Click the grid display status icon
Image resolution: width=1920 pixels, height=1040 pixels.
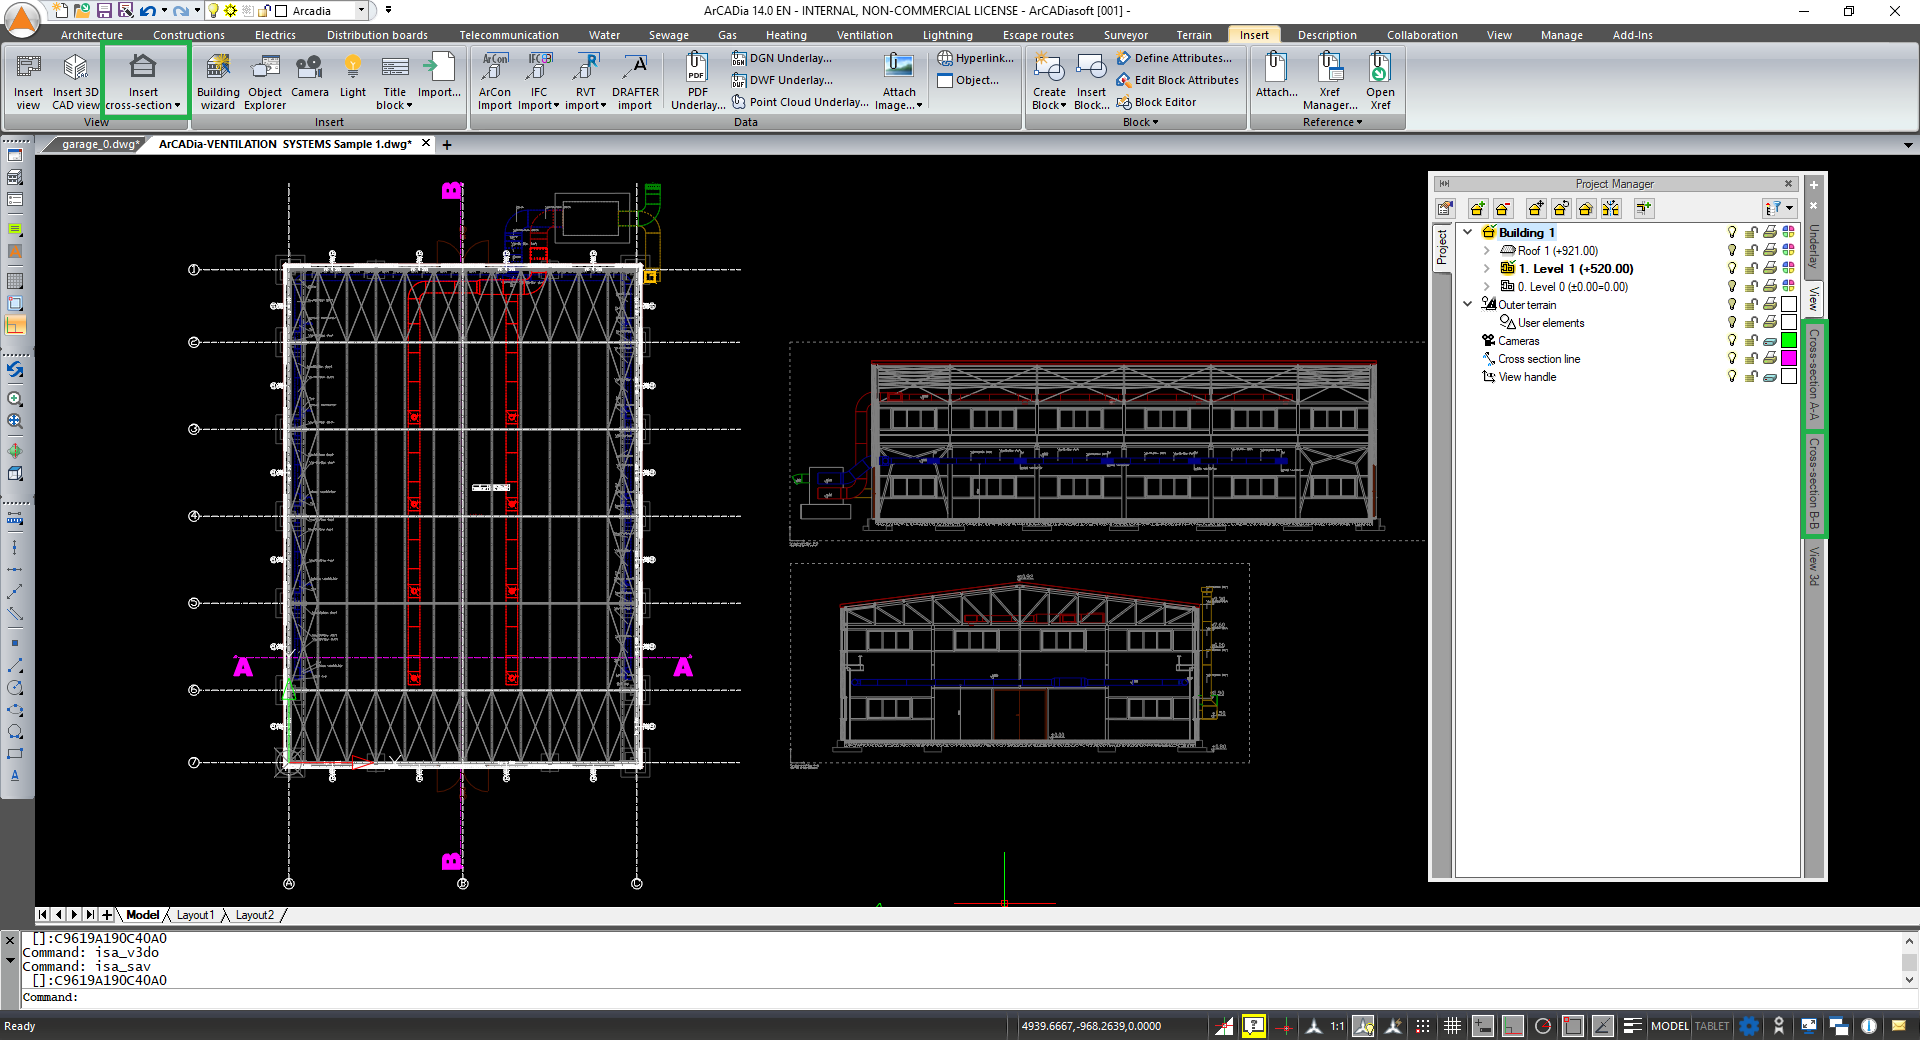1452,1026
